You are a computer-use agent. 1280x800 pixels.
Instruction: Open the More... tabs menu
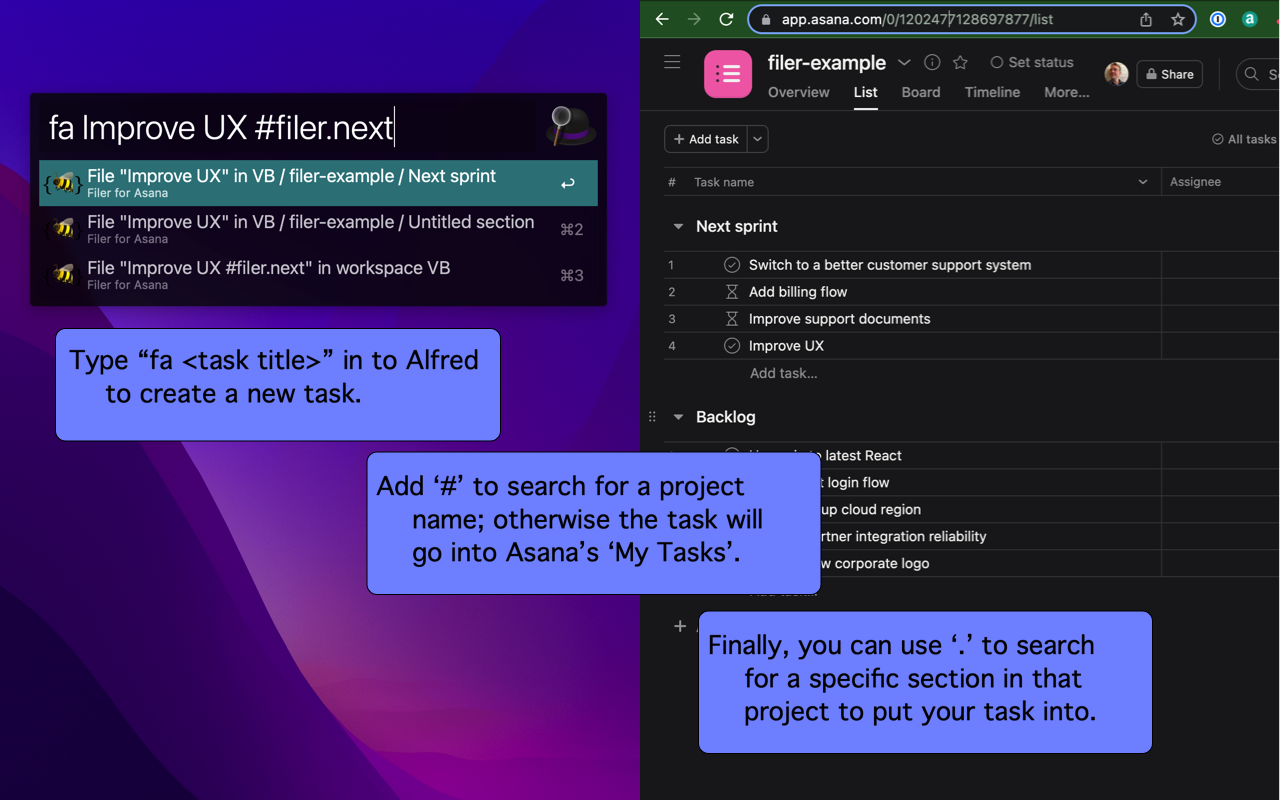pyautogui.click(x=1067, y=92)
